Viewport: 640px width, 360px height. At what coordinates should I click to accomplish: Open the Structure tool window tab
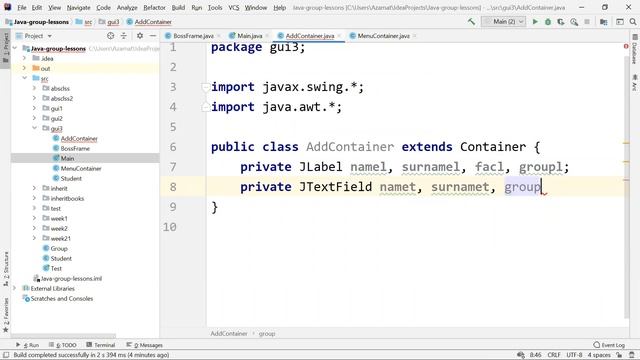click(6, 268)
